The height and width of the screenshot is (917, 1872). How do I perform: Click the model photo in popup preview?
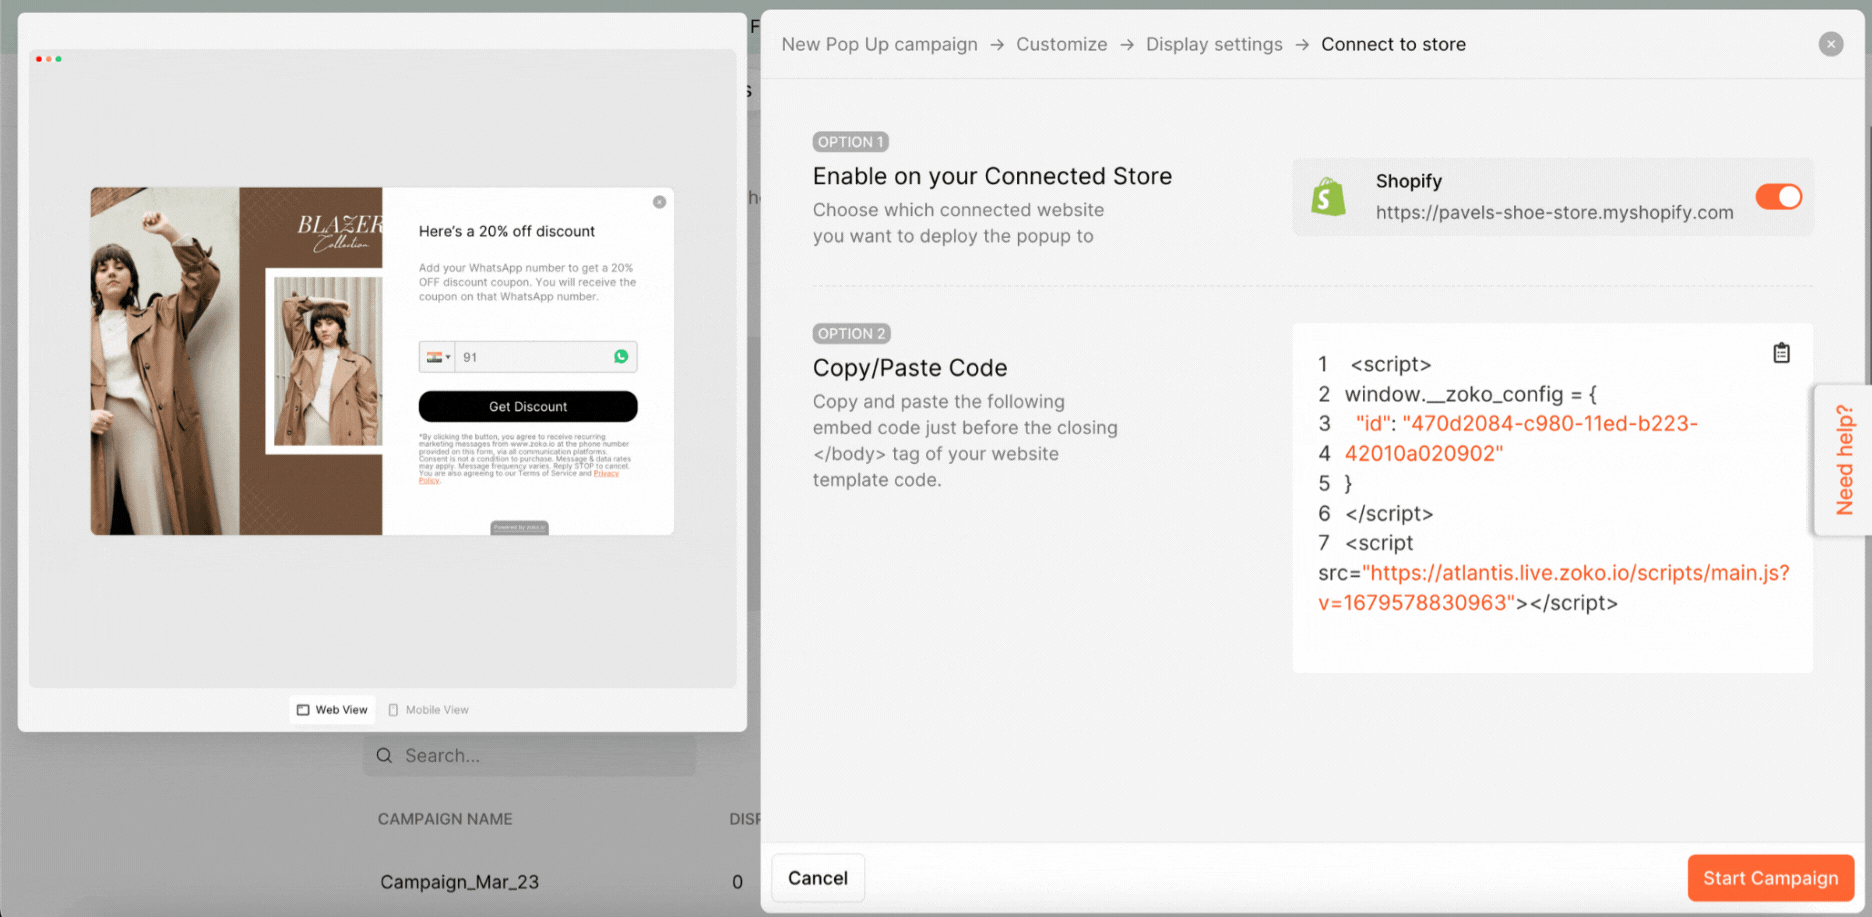237,361
